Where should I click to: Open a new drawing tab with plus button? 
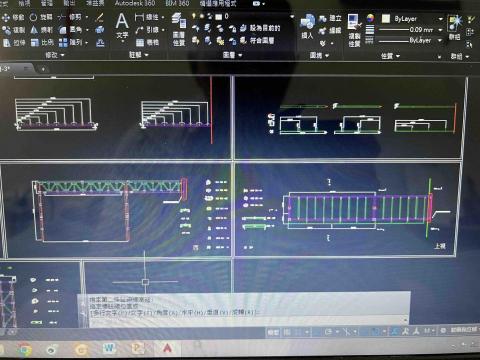43,69
